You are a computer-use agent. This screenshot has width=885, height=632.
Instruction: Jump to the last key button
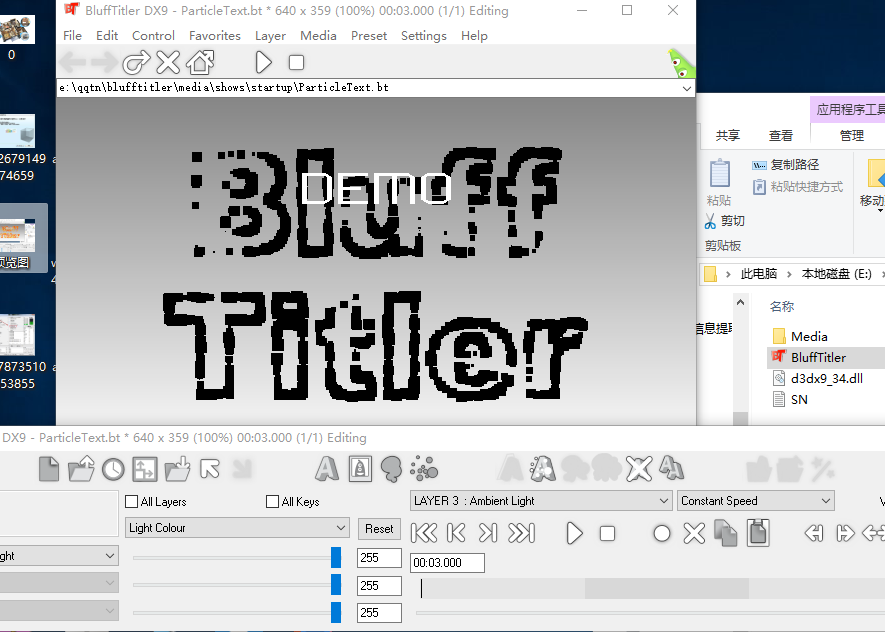522,533
